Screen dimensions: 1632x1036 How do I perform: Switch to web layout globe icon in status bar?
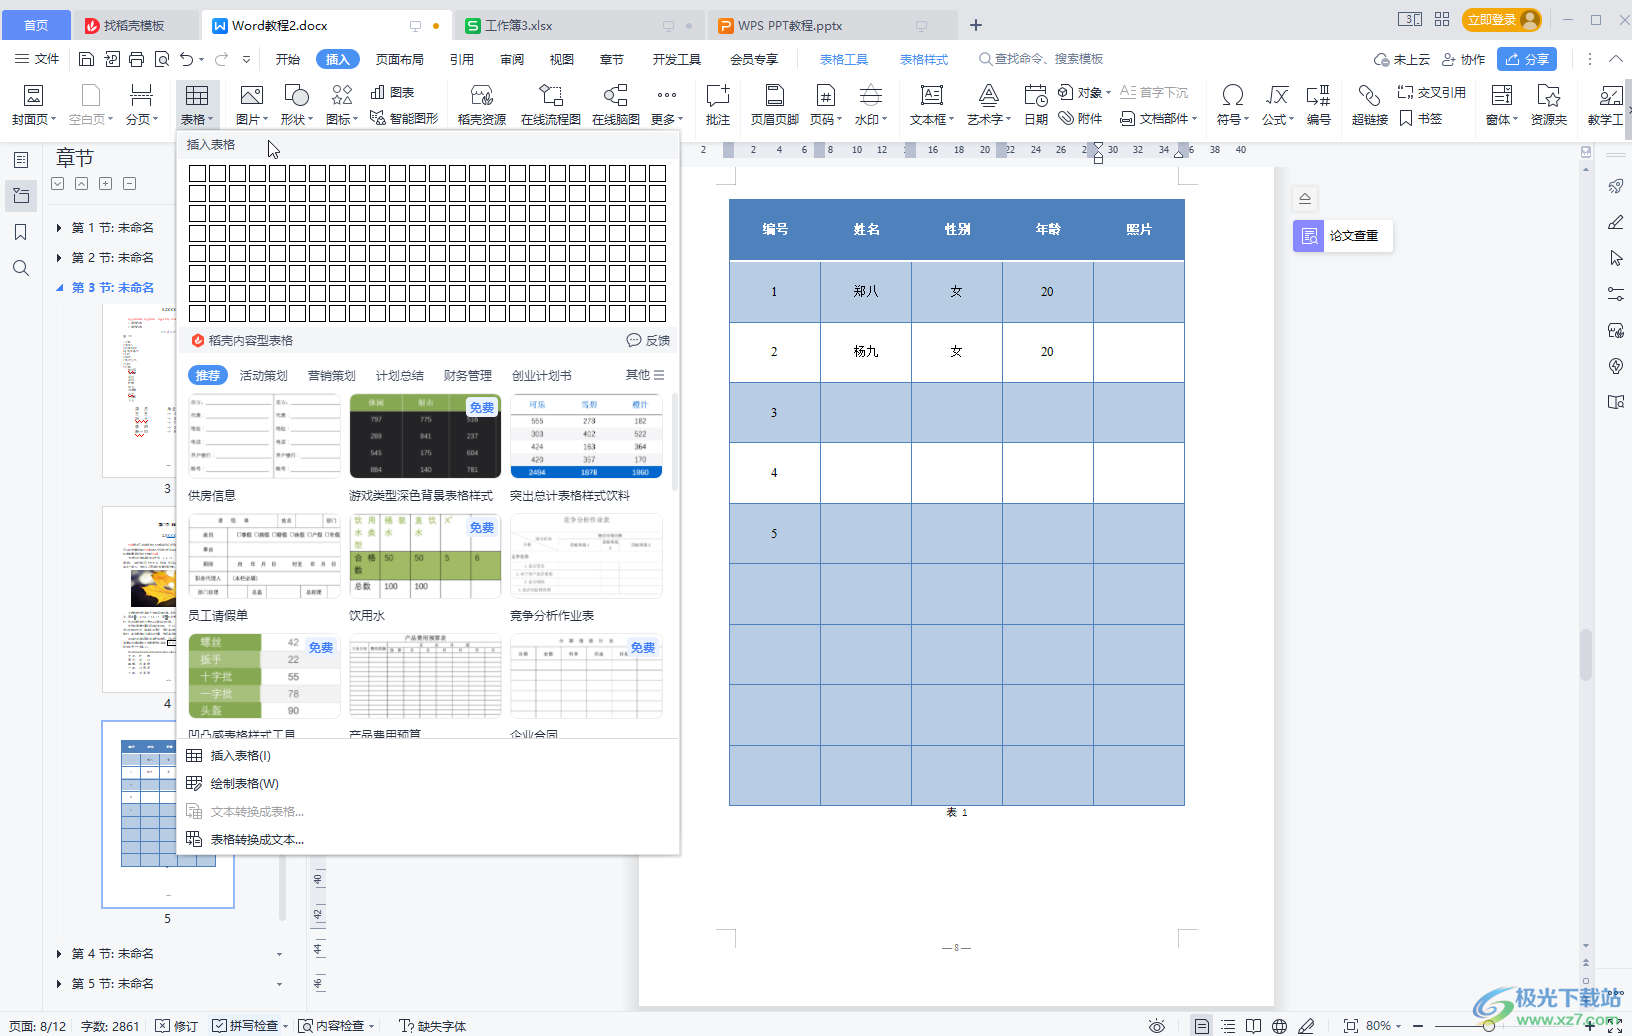tap(1280, 1026)
